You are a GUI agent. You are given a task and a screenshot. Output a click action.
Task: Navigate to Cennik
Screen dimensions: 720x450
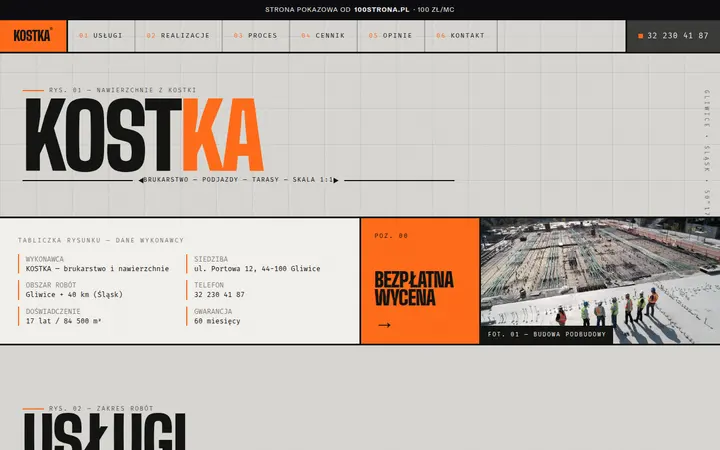tap(323, 36)
